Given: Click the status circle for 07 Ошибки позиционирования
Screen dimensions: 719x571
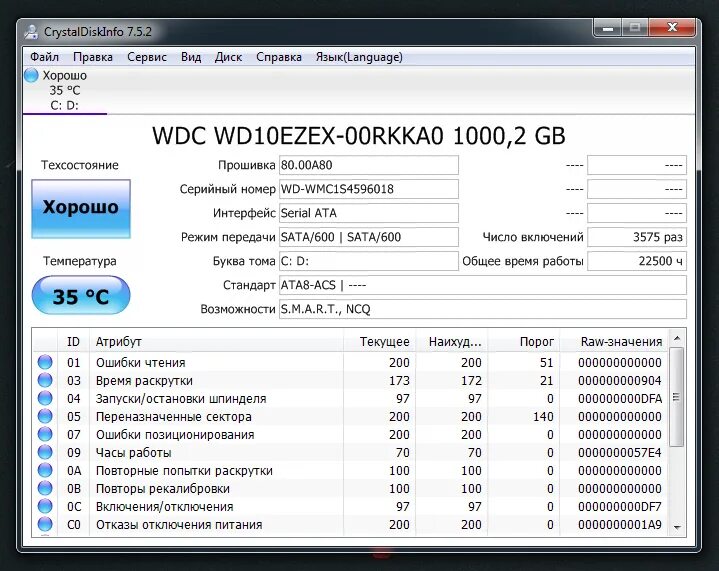Looking at the screenshot, I should click(45, 434).
